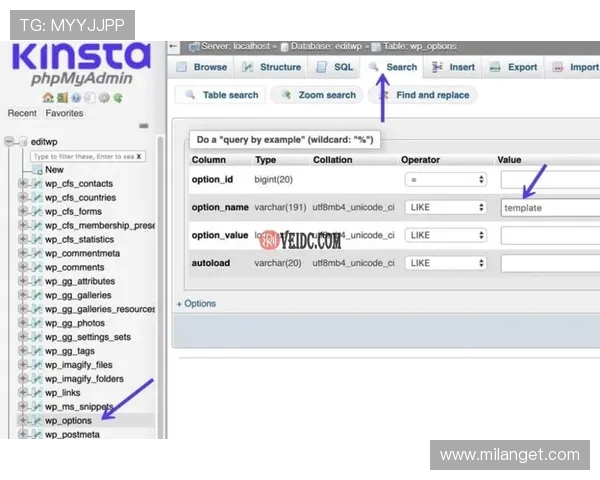600x480 pixels.
Task: Click the log out icon beside Home
Action: tap(61, 97)
